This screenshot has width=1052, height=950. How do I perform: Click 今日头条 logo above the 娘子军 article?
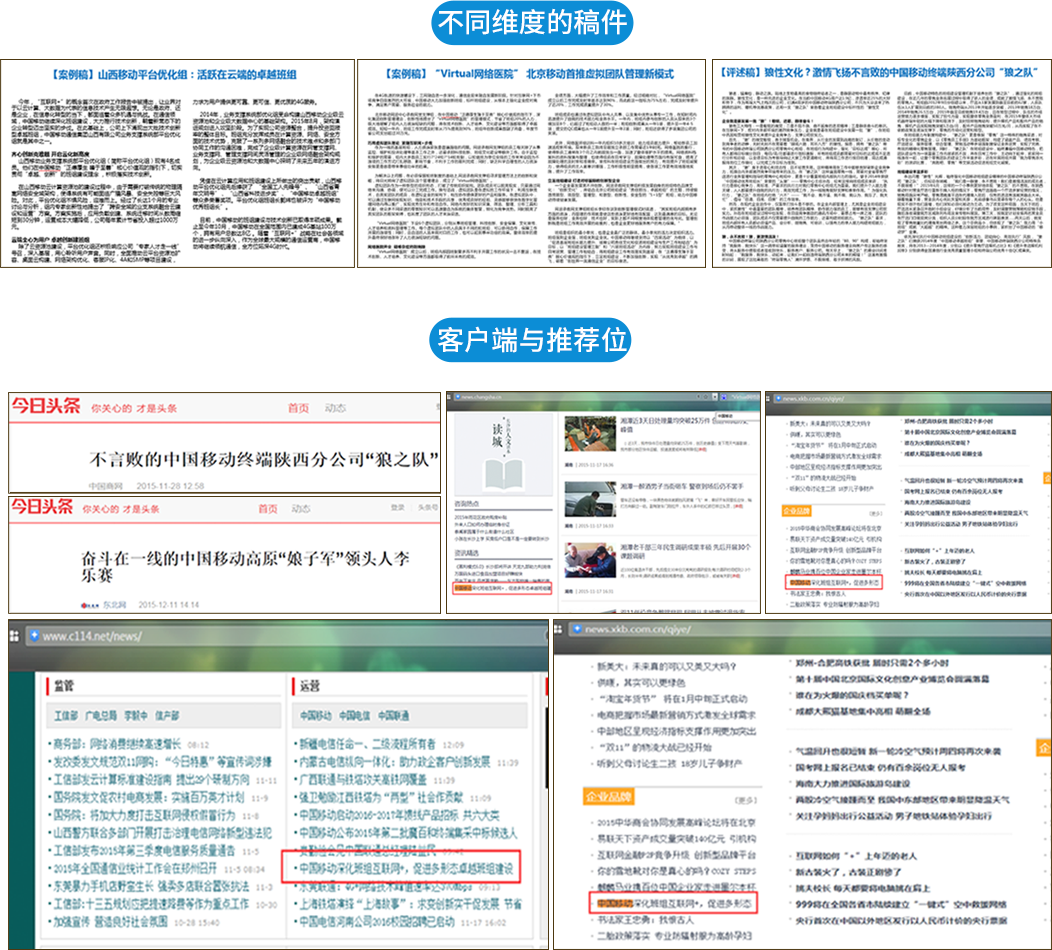click(42, 507)
